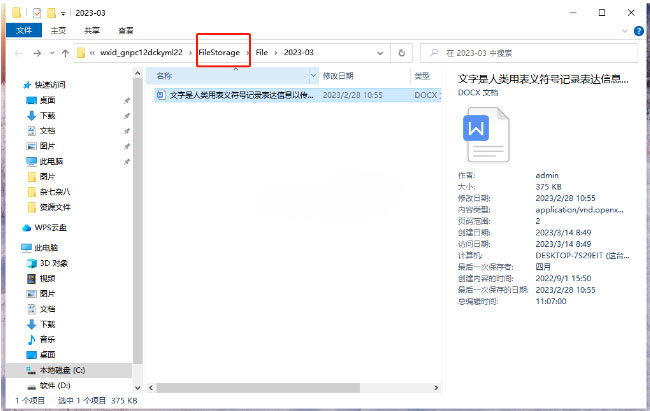The width and height of the screenshot is (650, 411).
Task: Click the author value admin
Action: coord(547,175)
